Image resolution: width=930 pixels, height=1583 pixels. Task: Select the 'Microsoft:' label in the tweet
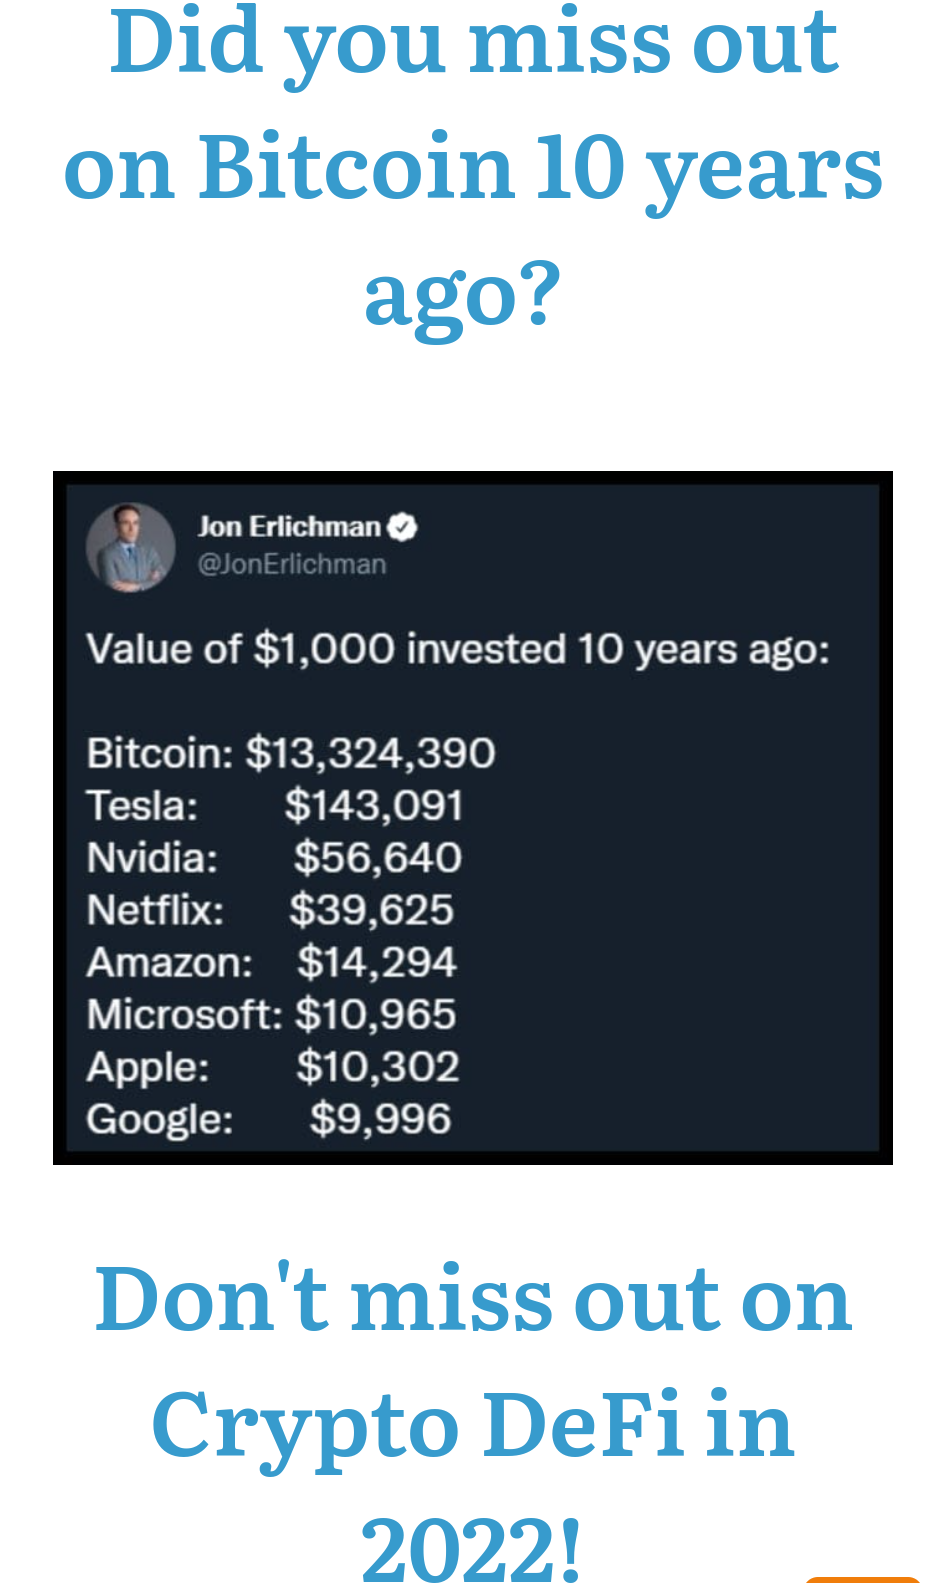[185, 1015]
